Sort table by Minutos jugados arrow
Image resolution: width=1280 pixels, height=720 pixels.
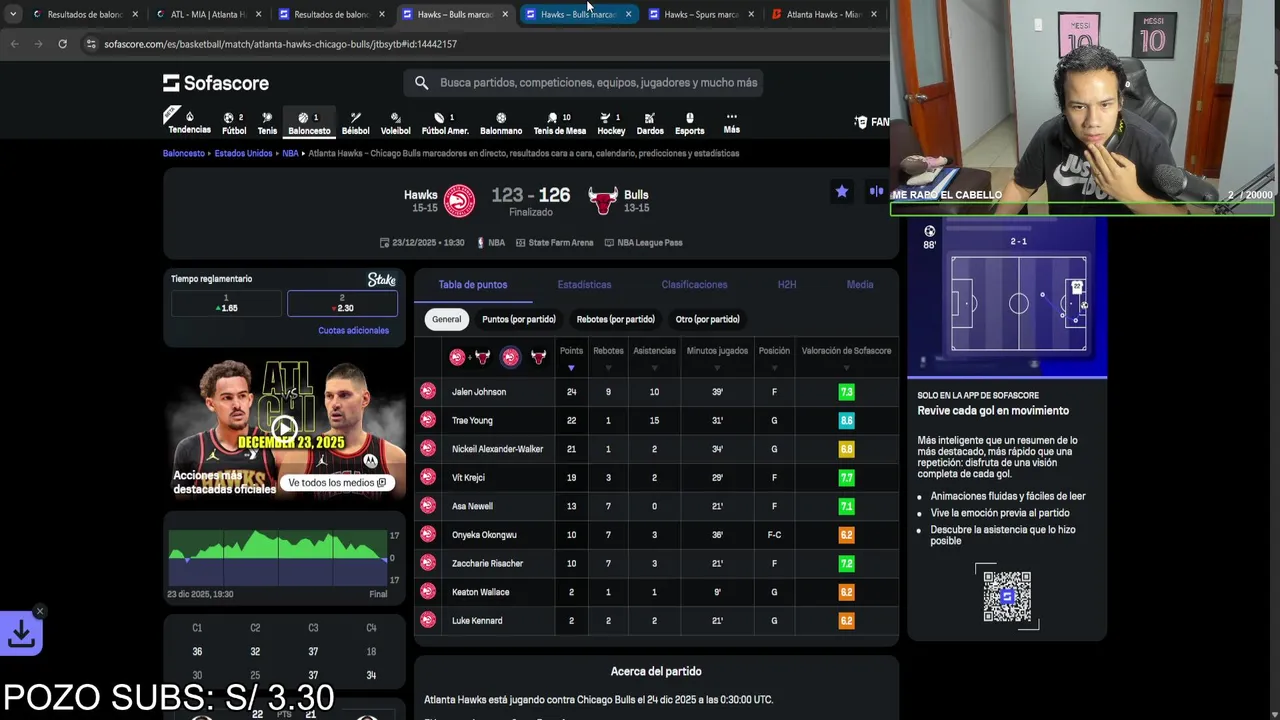(717, 368)
